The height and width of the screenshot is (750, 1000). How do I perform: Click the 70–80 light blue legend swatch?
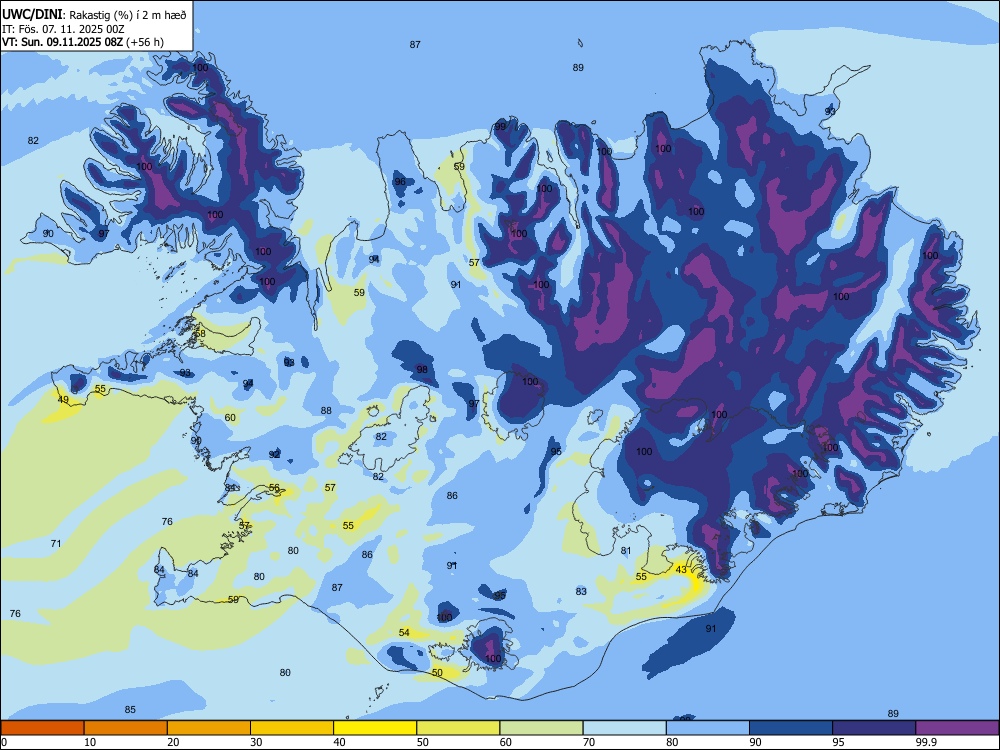[x=624, y=728]
